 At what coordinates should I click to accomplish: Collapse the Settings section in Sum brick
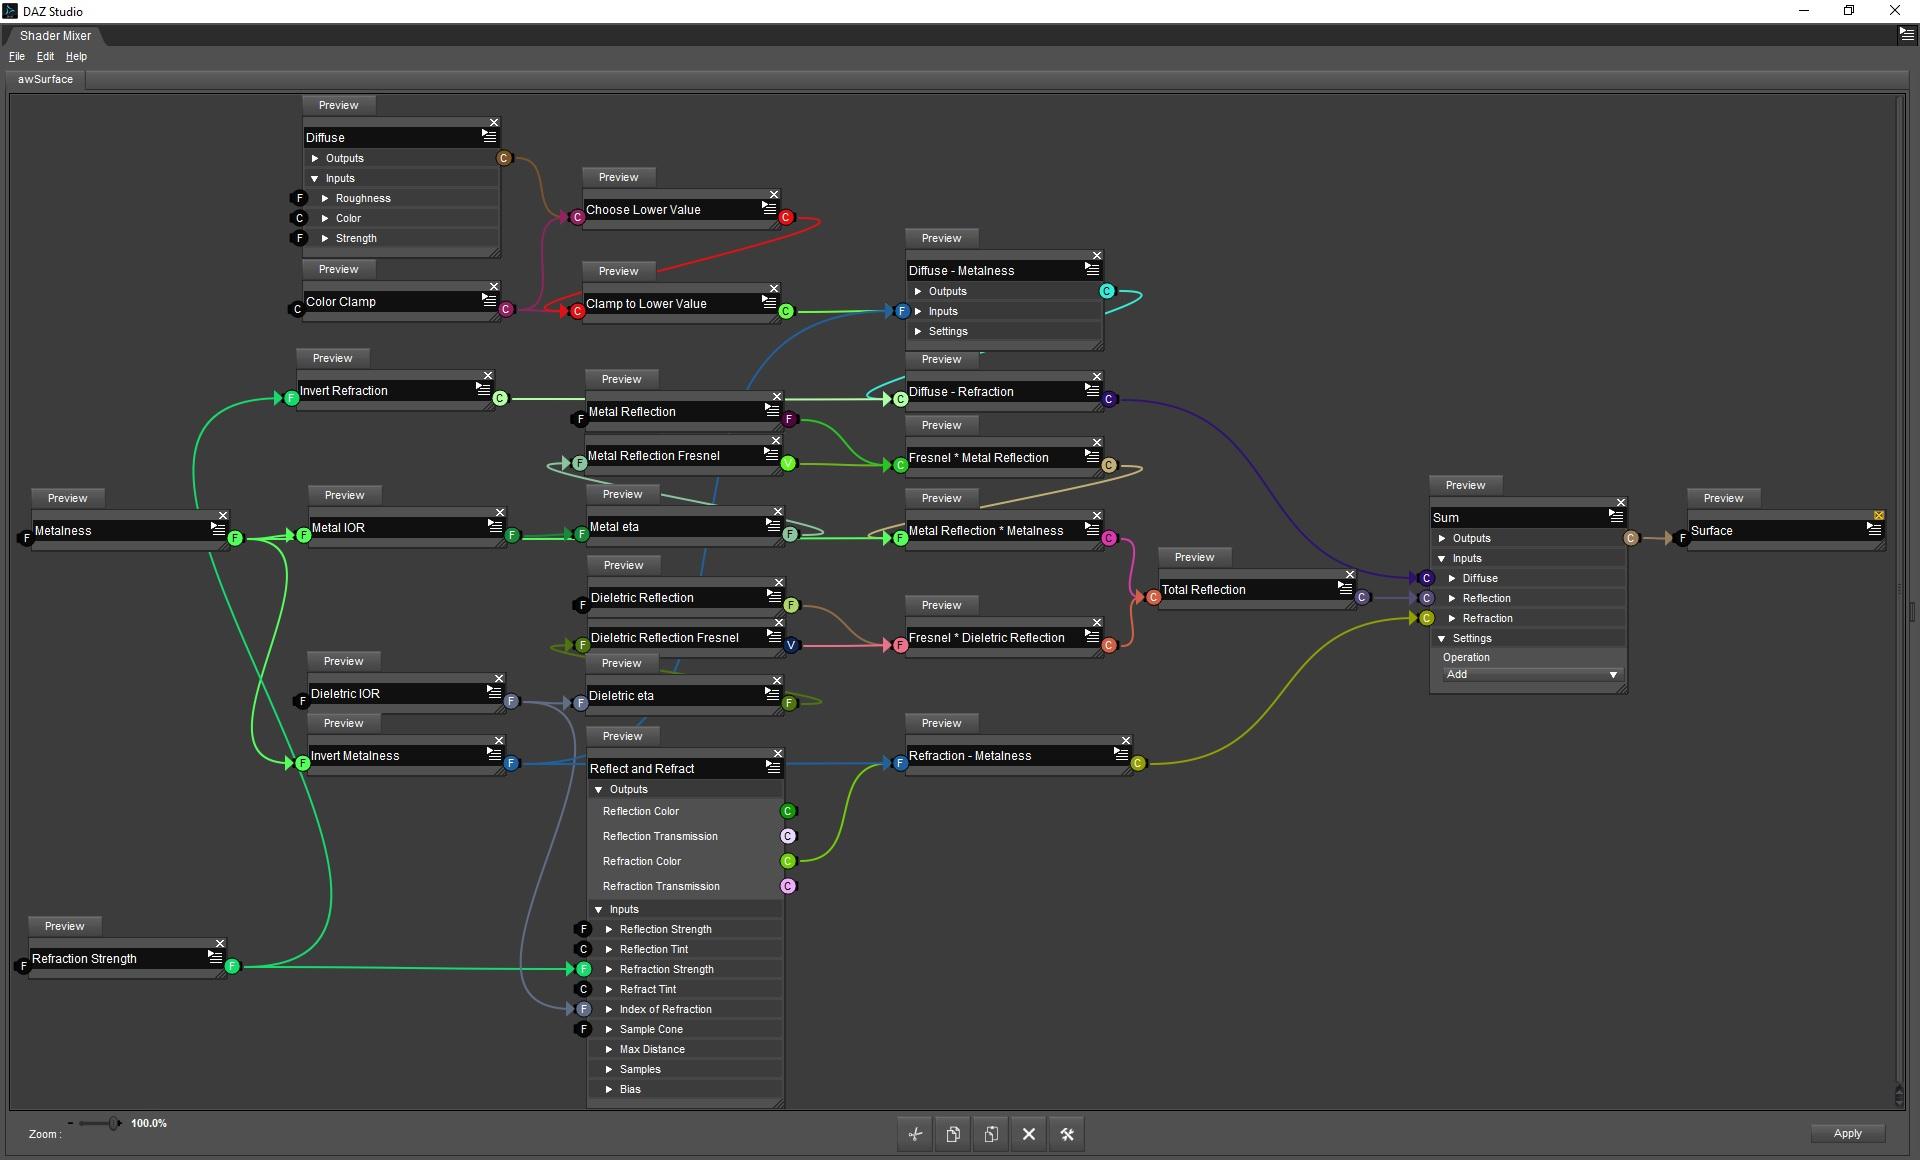click(1442, 638)
